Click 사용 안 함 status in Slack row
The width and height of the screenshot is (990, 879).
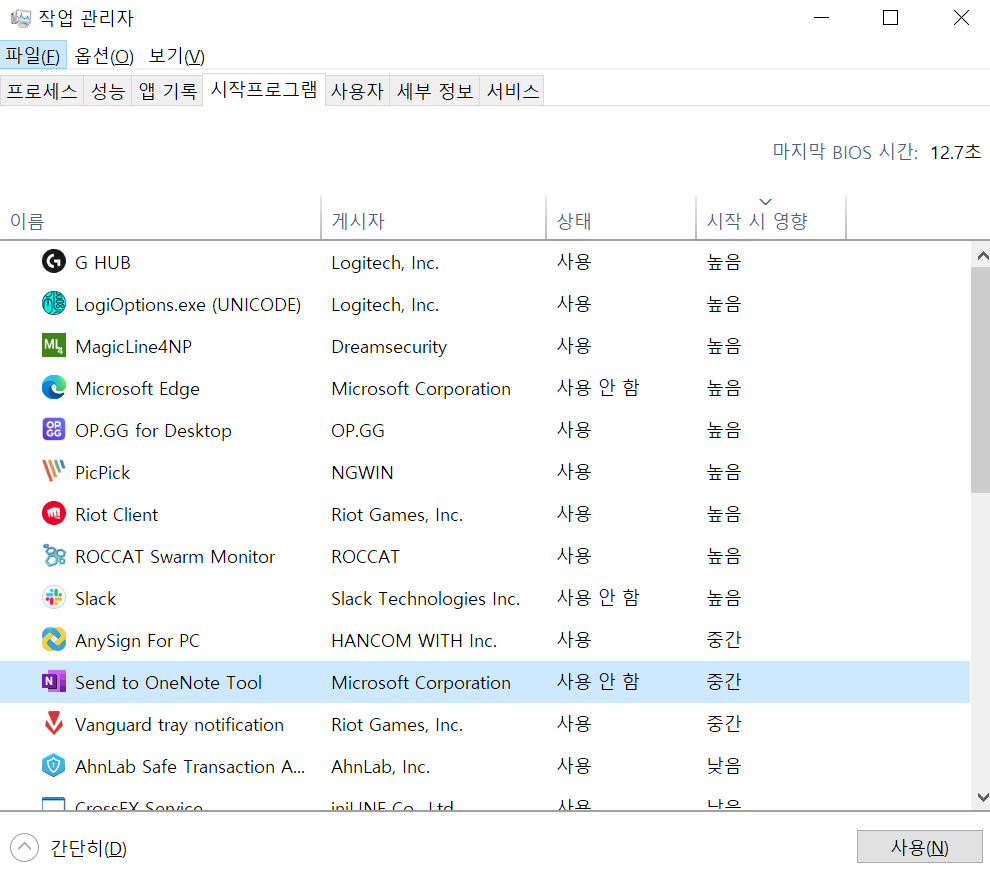click(x=598, y=597)
